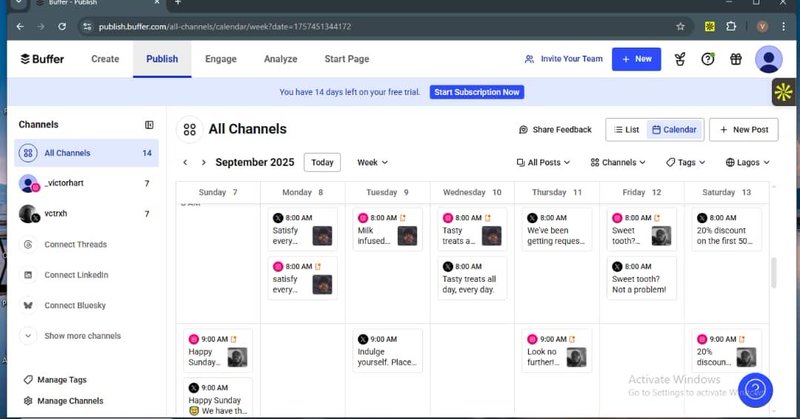Open Wednesday 'Tasty treats all day' X post
Image resolution: width=800 pixels, height=419 pixels.
[x=472, y=278]
